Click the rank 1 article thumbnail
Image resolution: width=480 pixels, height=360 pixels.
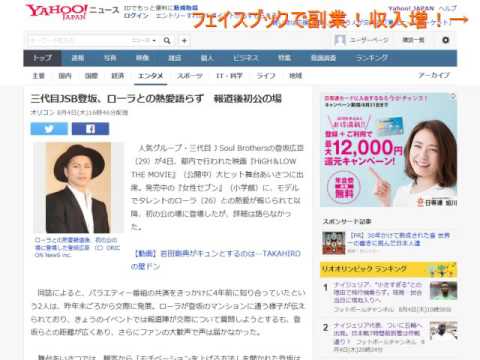443,291
